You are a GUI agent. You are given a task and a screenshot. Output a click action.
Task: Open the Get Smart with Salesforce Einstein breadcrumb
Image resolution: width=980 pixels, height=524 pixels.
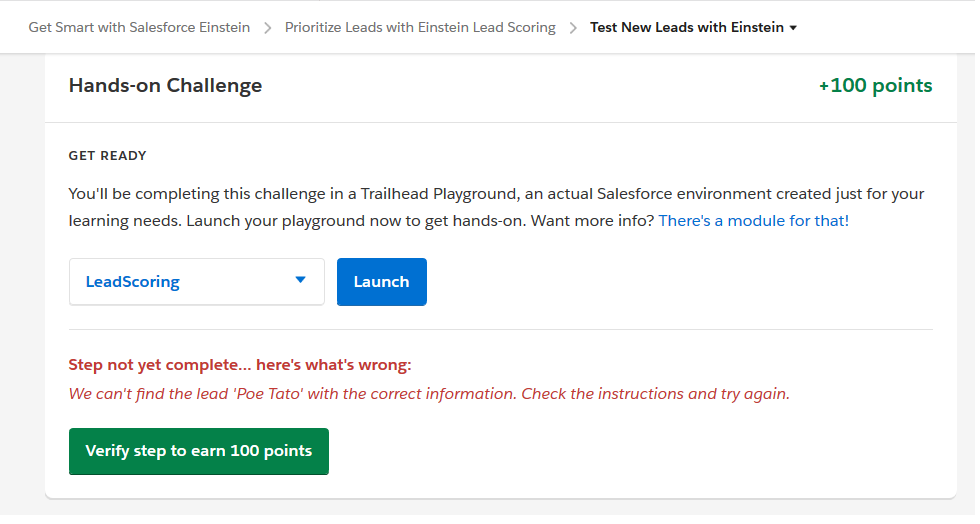139,27
